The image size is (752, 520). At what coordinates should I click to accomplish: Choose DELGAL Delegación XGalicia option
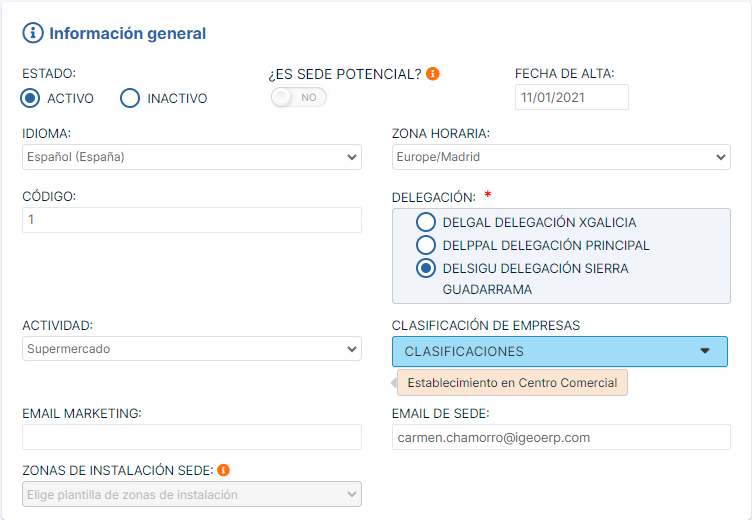point(426,222)
